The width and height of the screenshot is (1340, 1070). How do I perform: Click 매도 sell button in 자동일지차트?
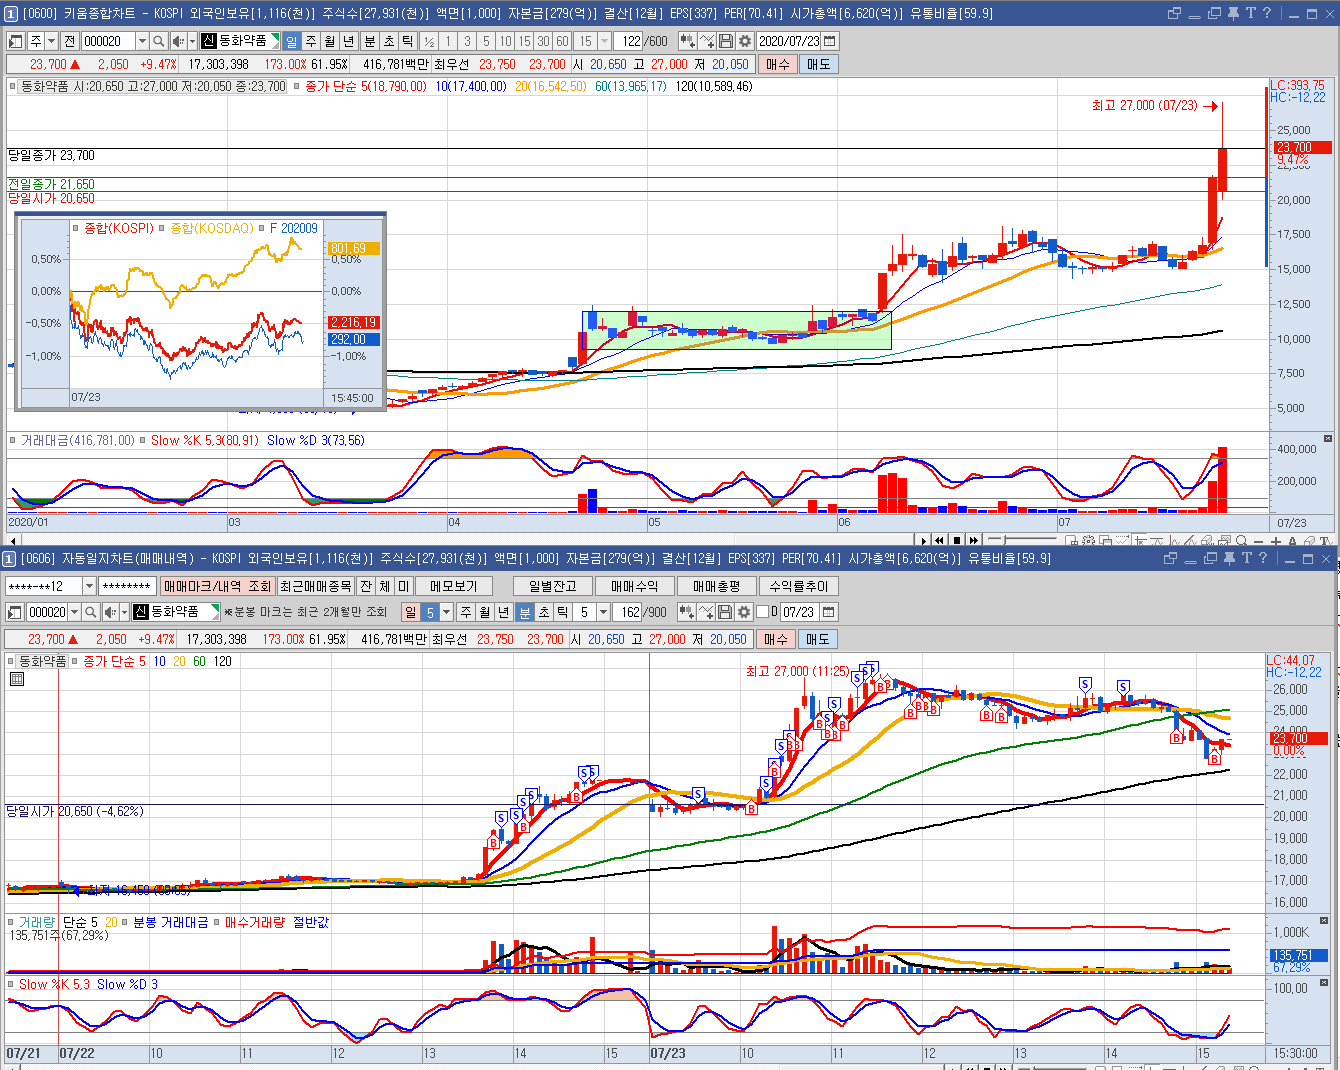point(817,639)
